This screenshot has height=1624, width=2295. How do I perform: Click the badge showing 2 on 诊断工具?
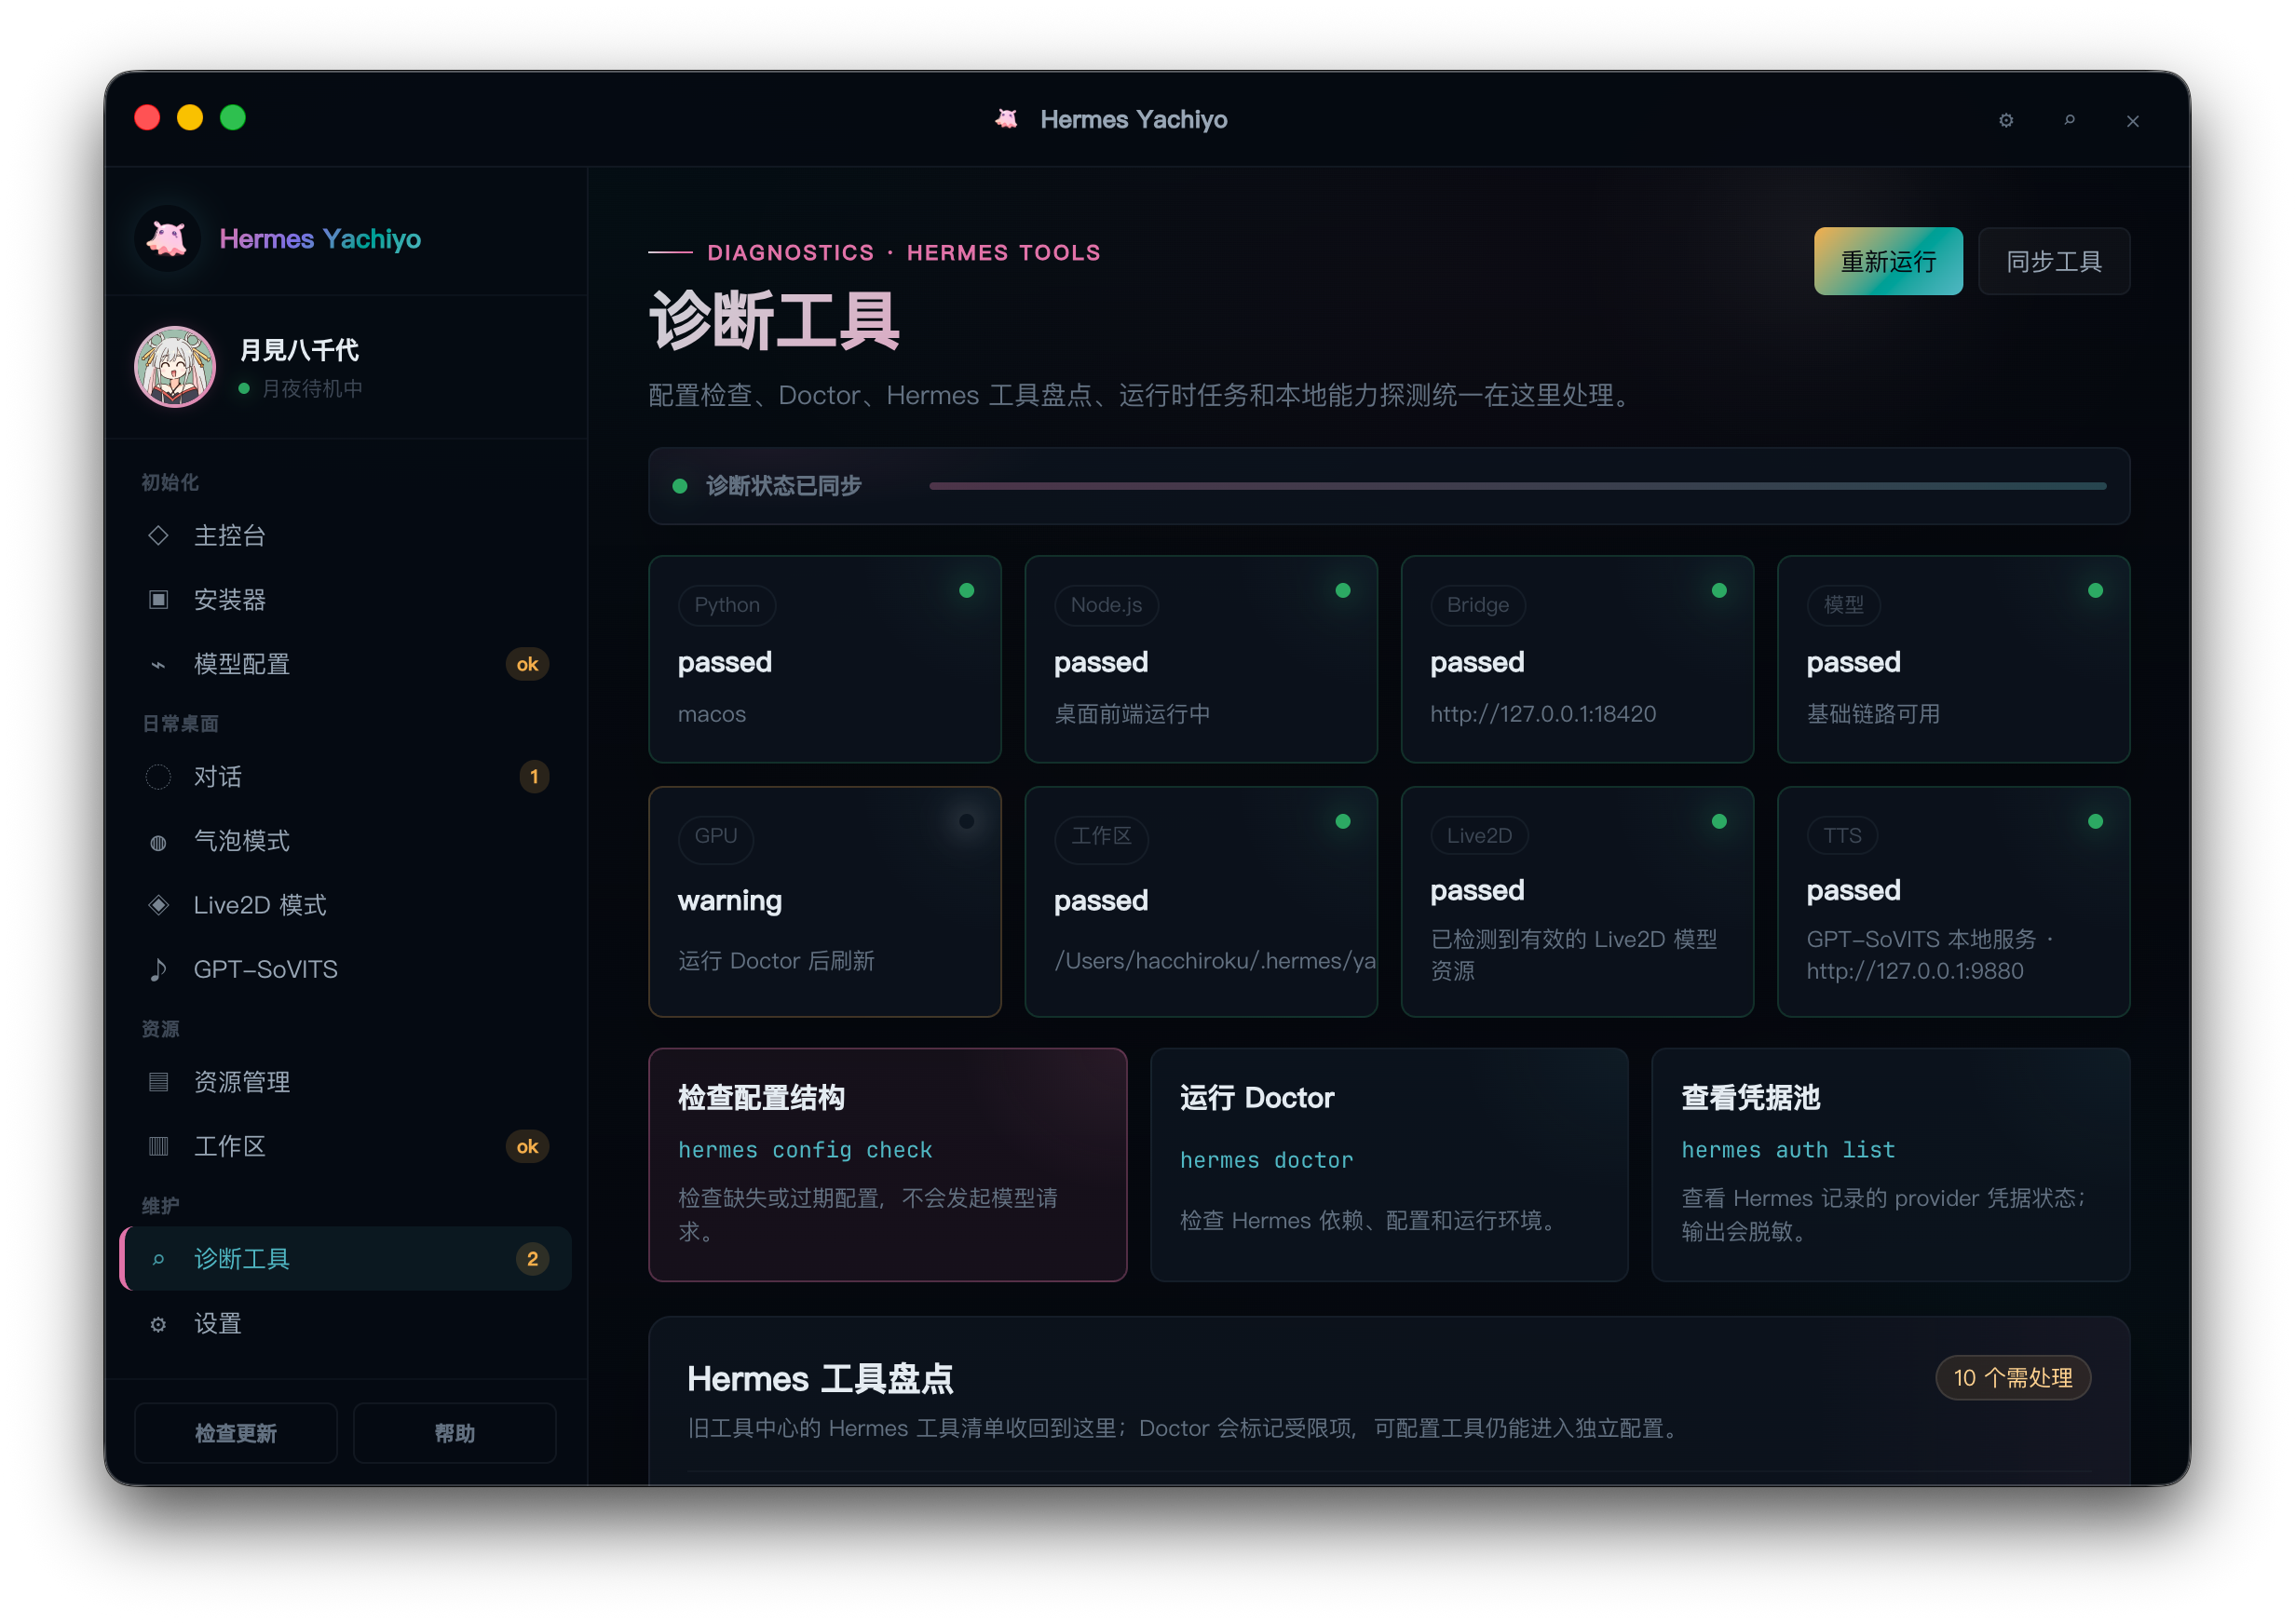[x=532, y=1259]
